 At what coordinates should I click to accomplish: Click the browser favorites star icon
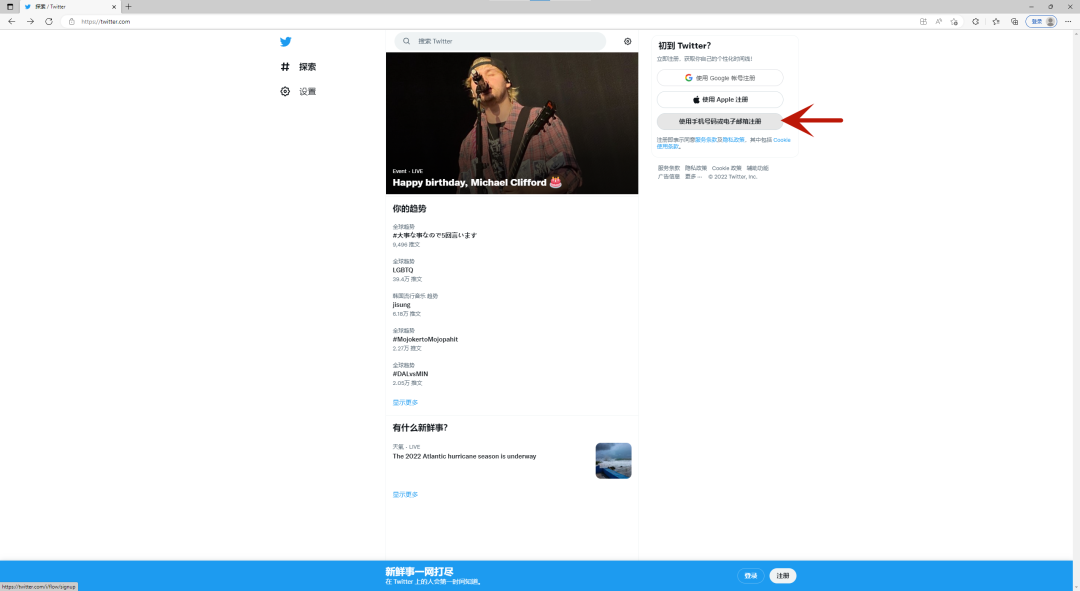pyautogui.click(x=996, y=21)
